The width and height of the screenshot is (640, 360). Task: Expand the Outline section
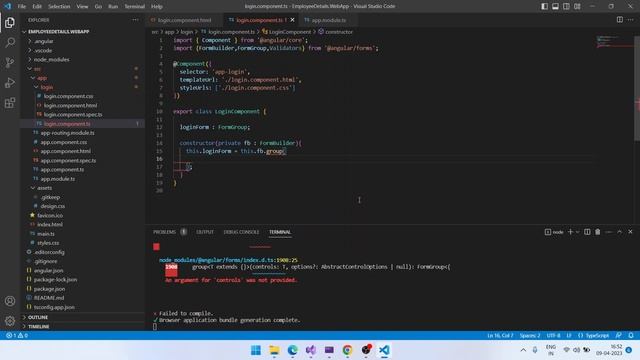[x=38, y=317]
